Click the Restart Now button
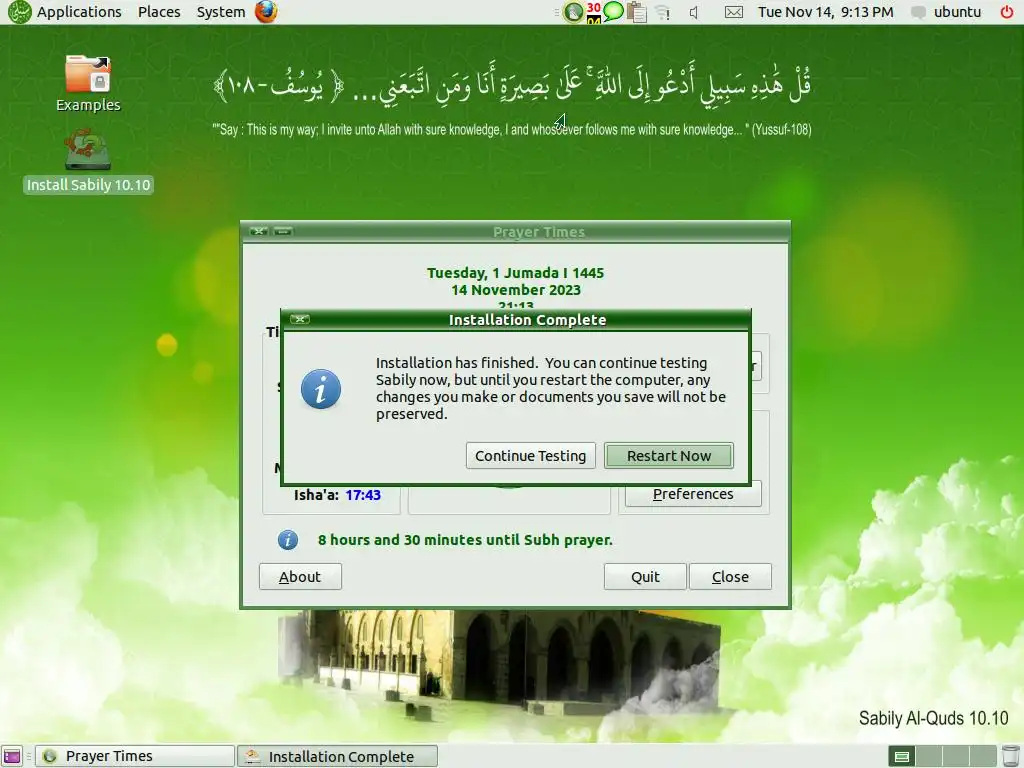The image size is (1024, 768). [x=669, y=456]
